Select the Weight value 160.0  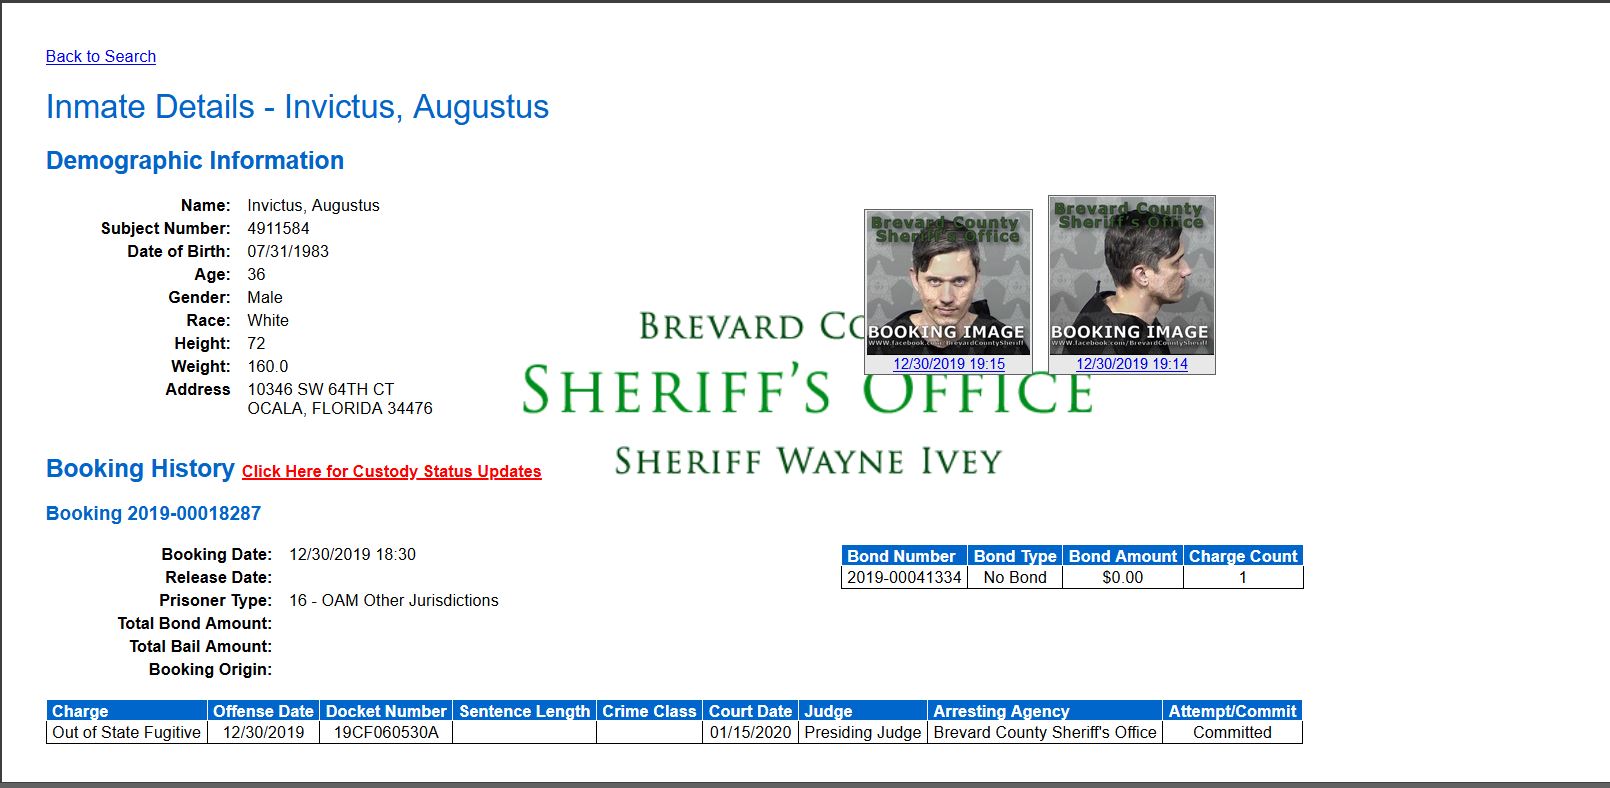[268, 367]
